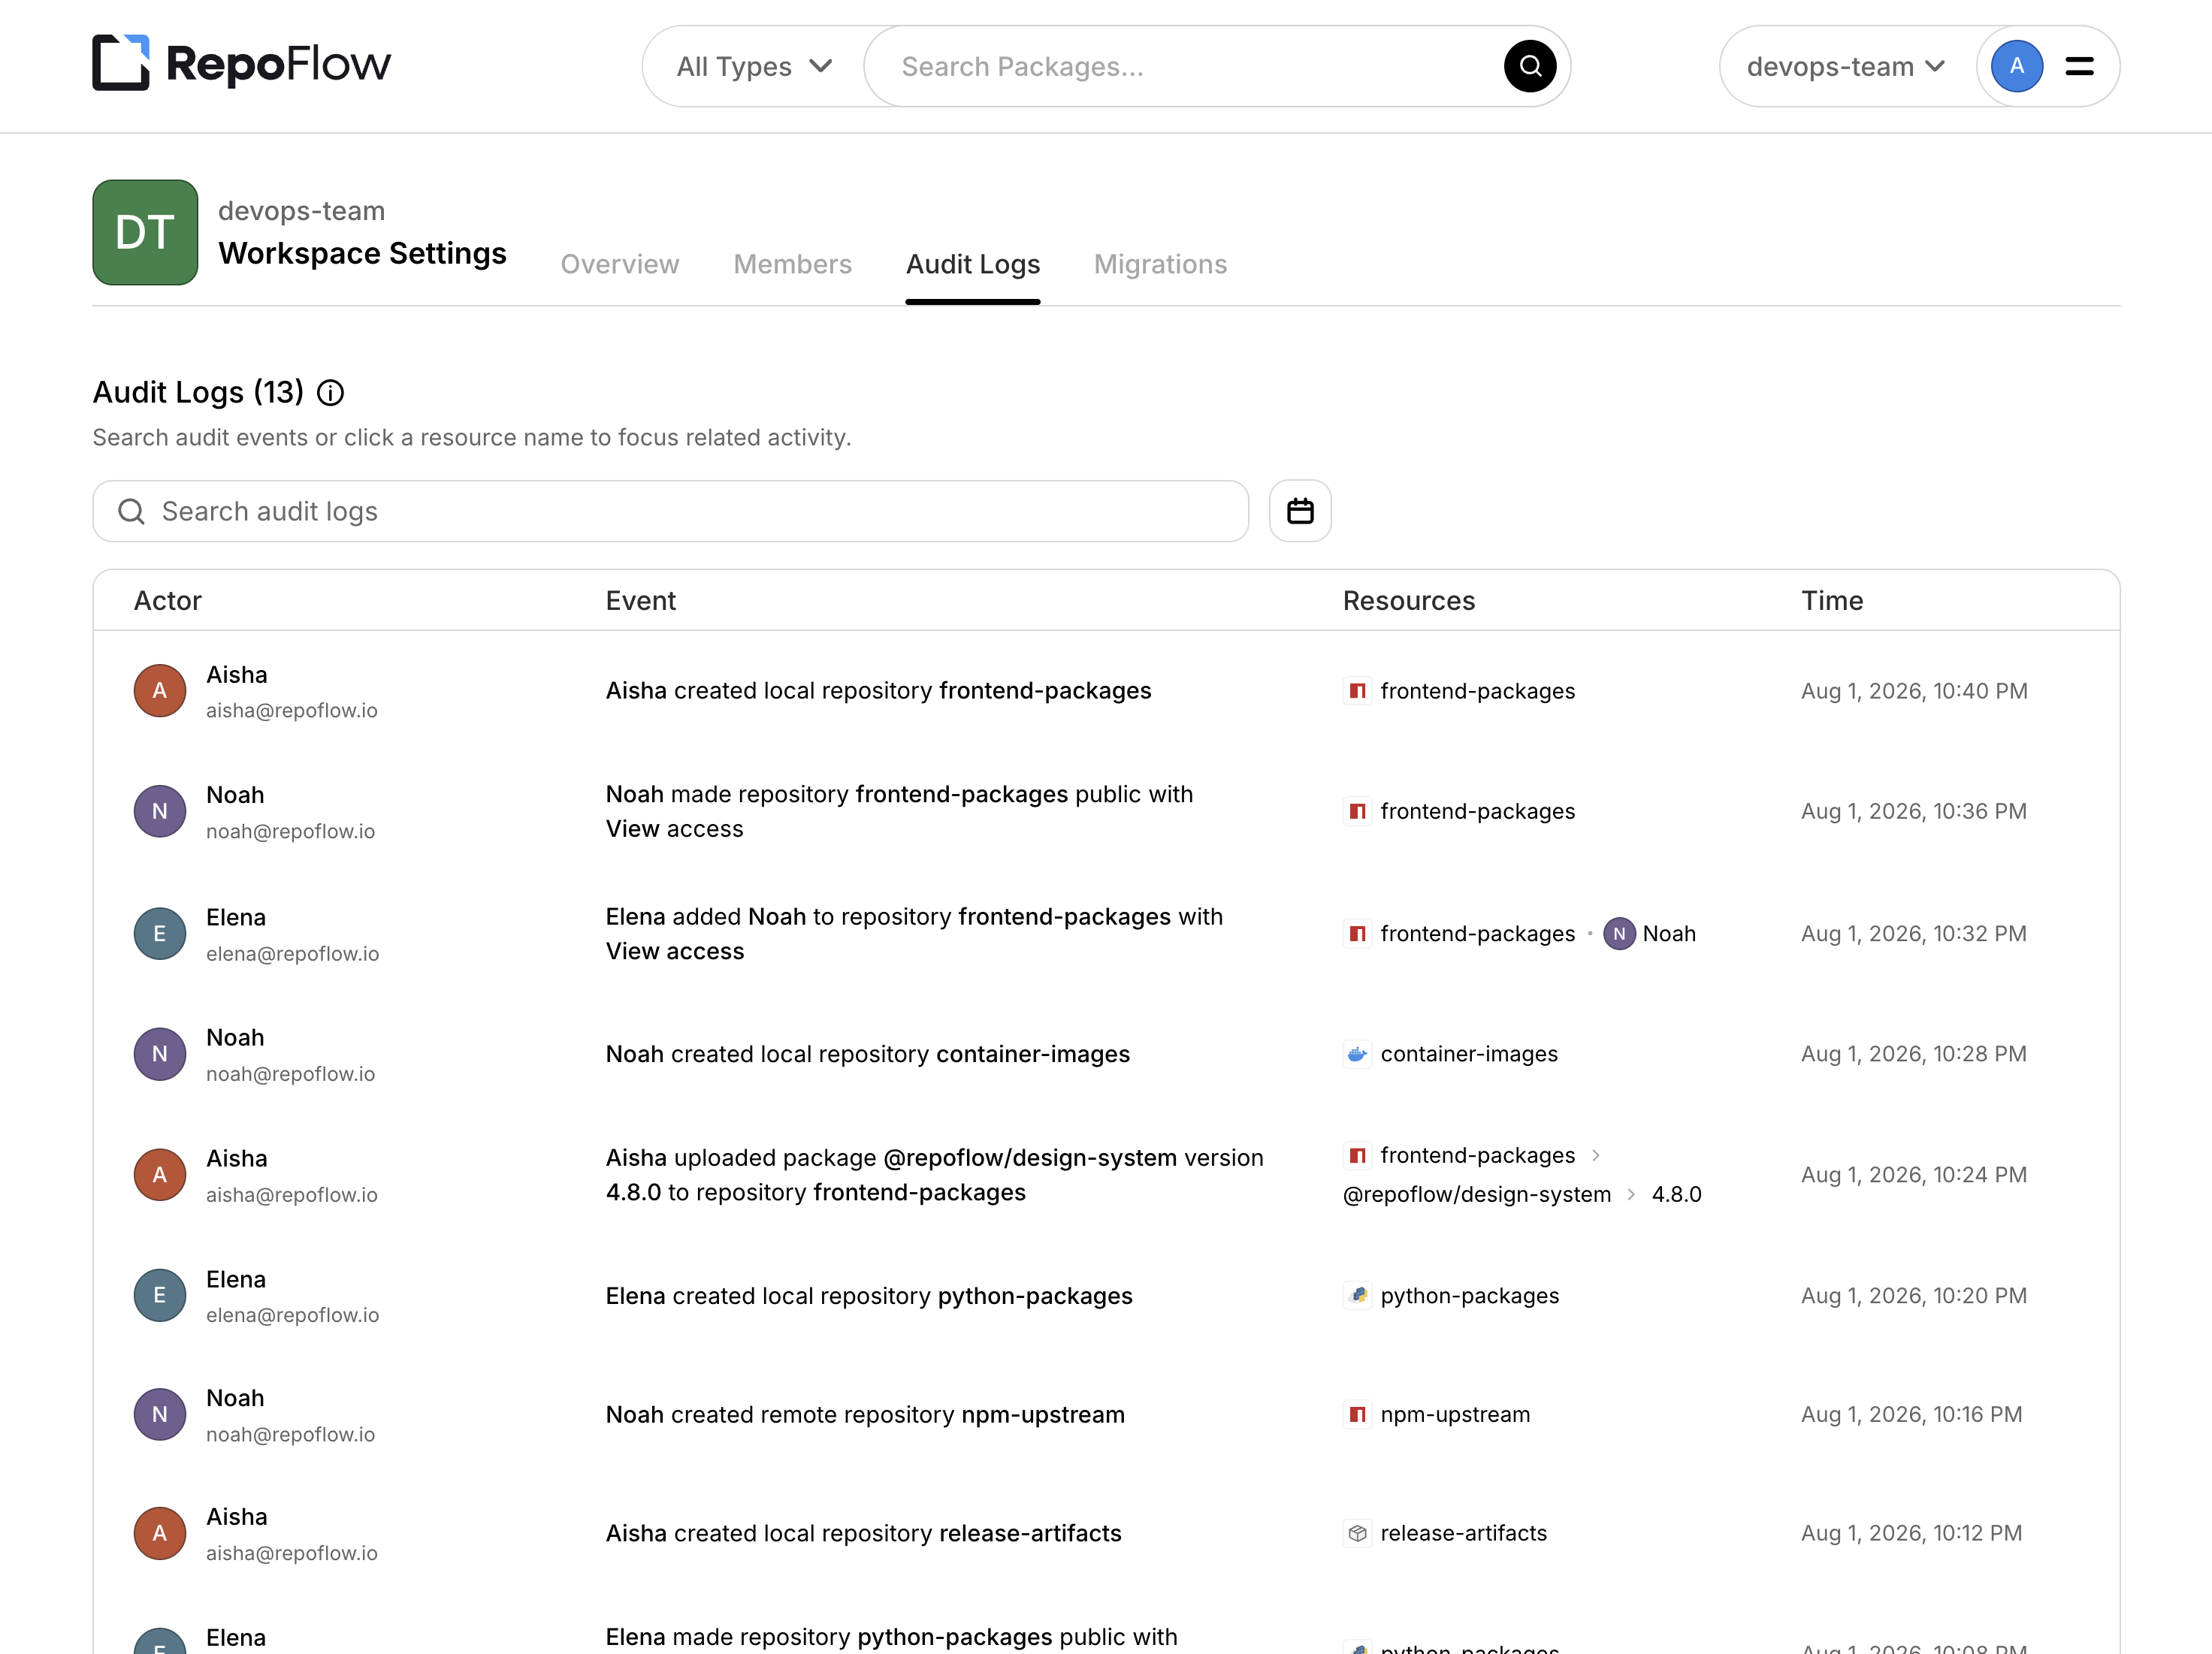
Task: Click the Audit Logs info icon
Action: 330,393
